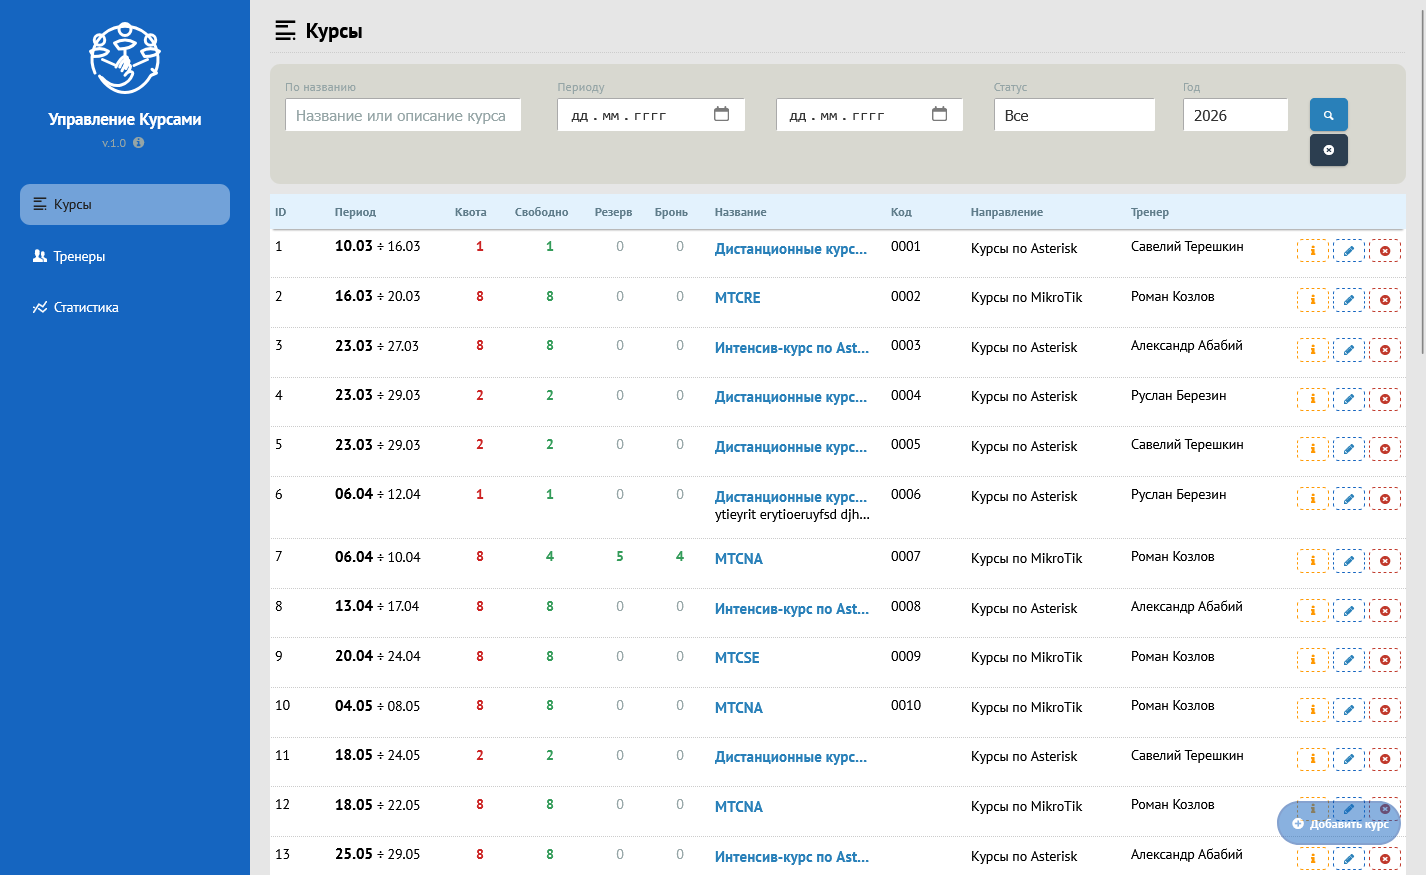This screenshot has width=1426, height=875.
Task: Delete course 0009 MTCSE
Action: [x=1385, y=660]
